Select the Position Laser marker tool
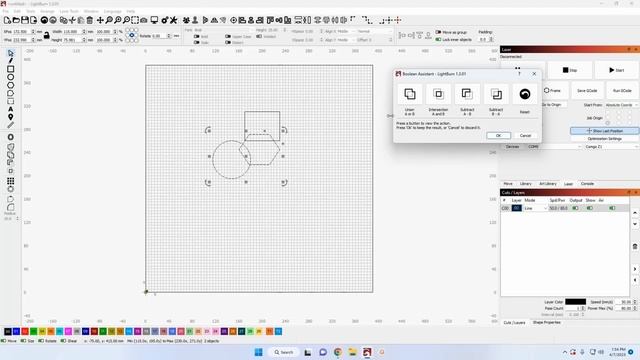640x360 pixels. [x=11, y=117]
